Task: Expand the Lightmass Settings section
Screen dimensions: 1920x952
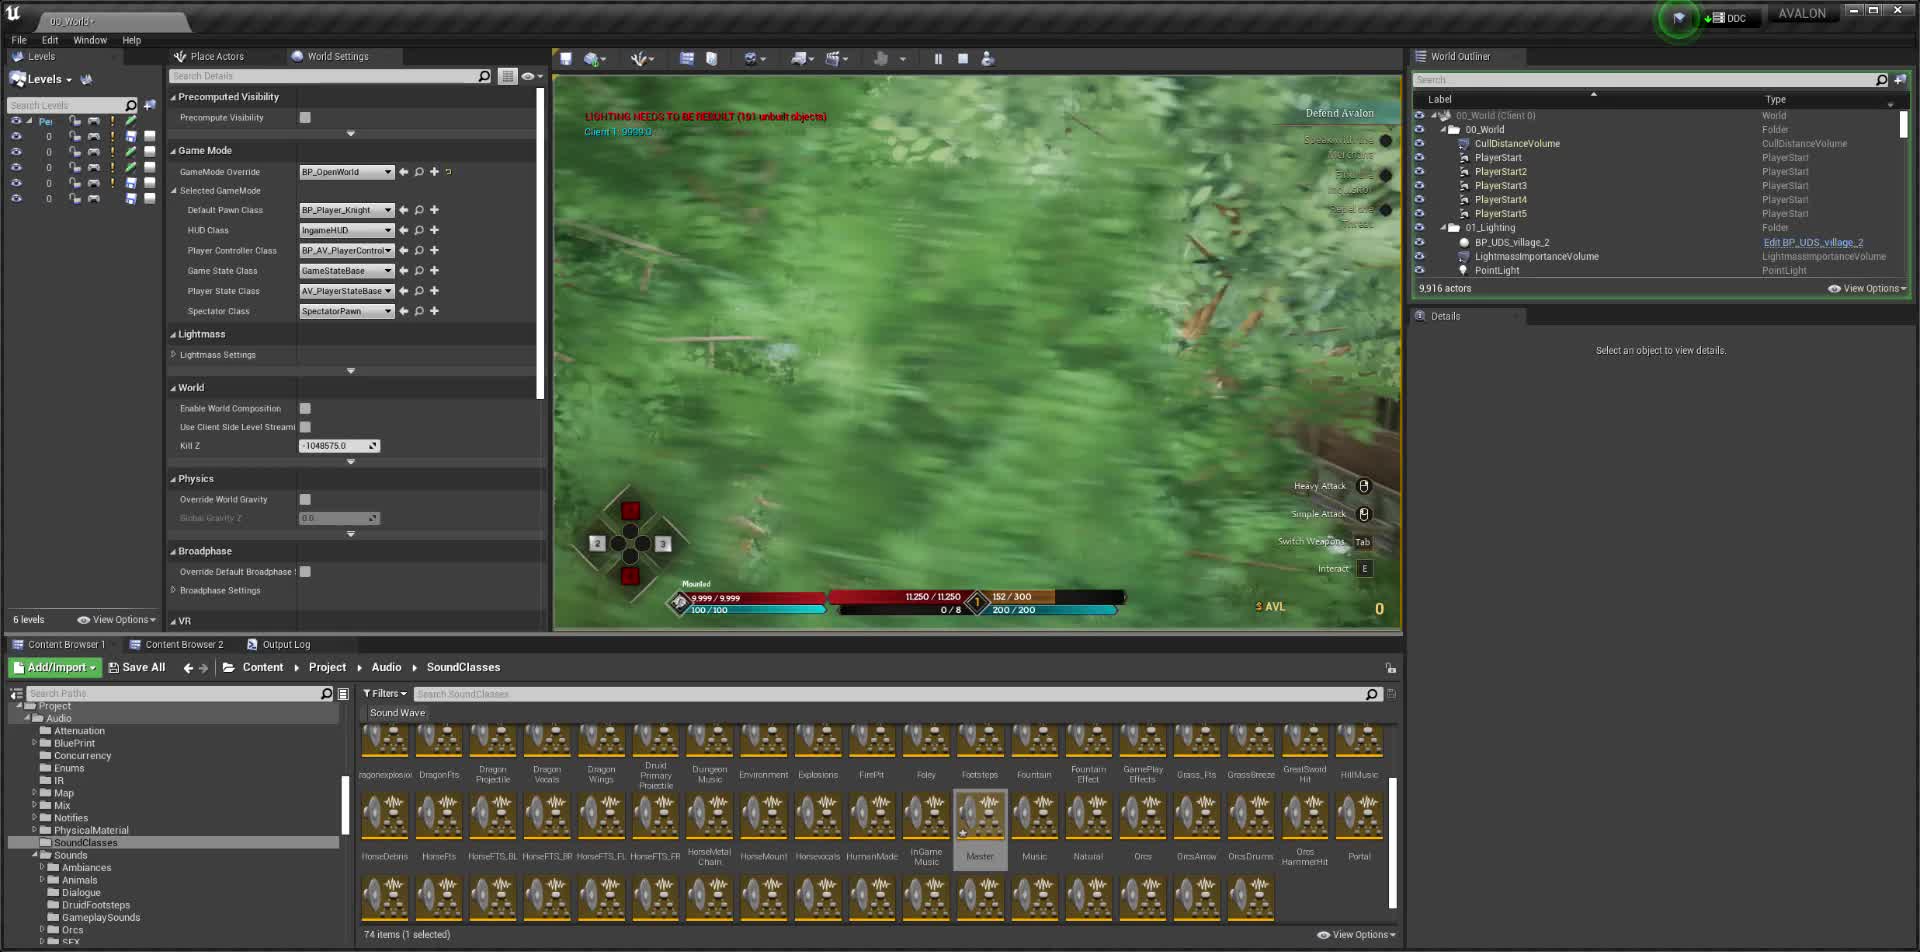Action: [174, 354]
